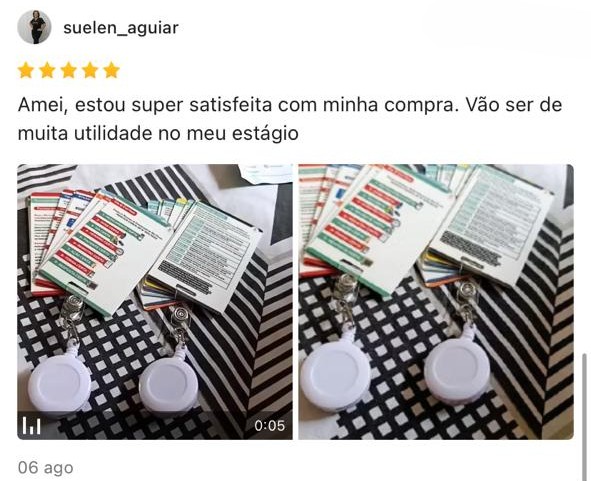The height and width of the screenshot is (481, 591).
Task: Select the third rating star
Action: click(69, 70)
